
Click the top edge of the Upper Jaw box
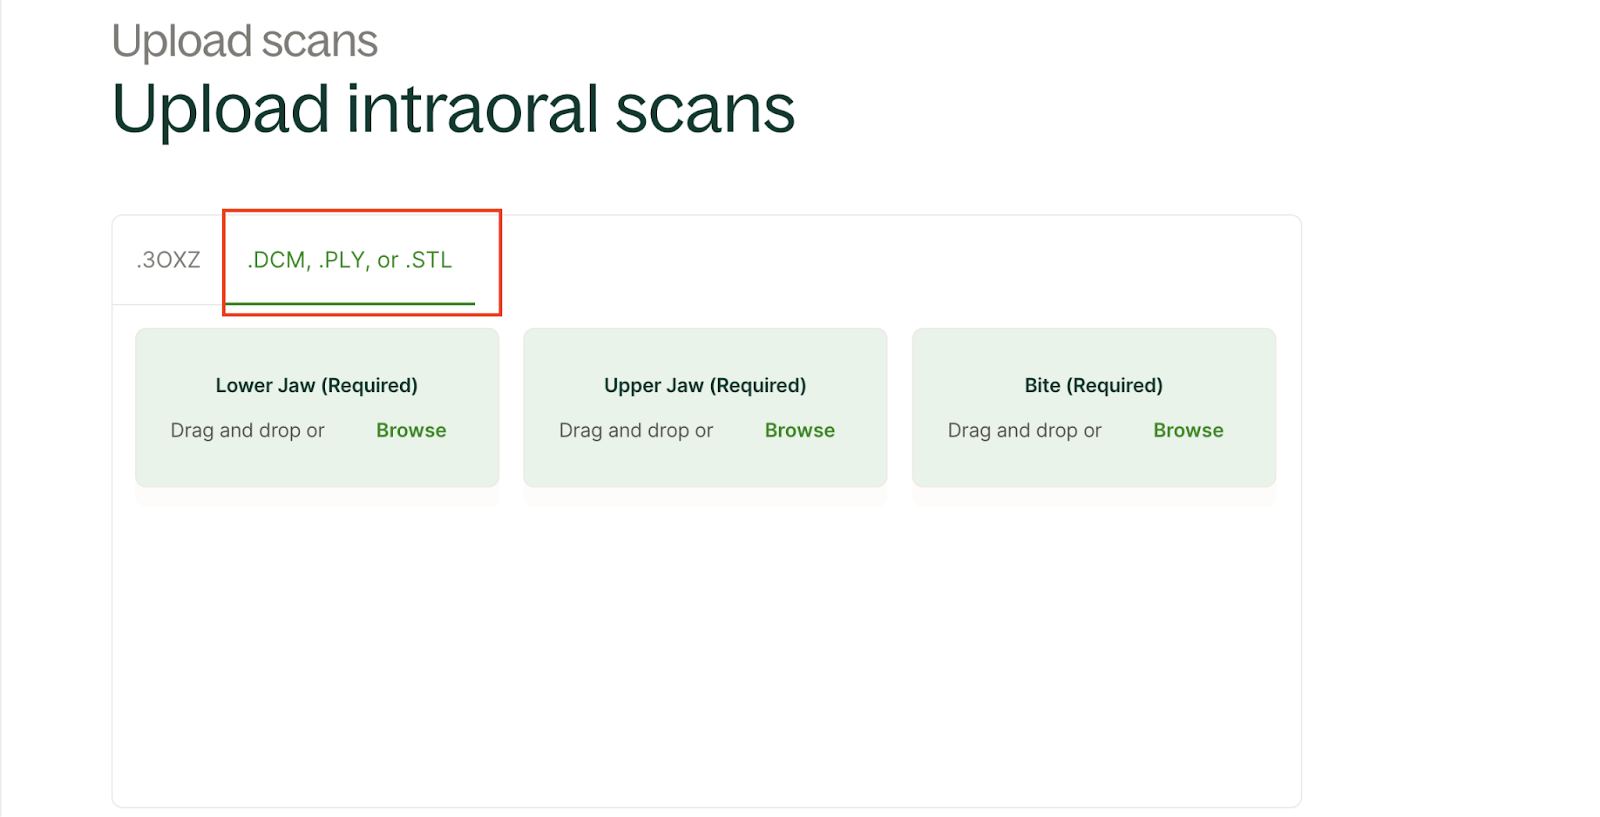point(705,332)
